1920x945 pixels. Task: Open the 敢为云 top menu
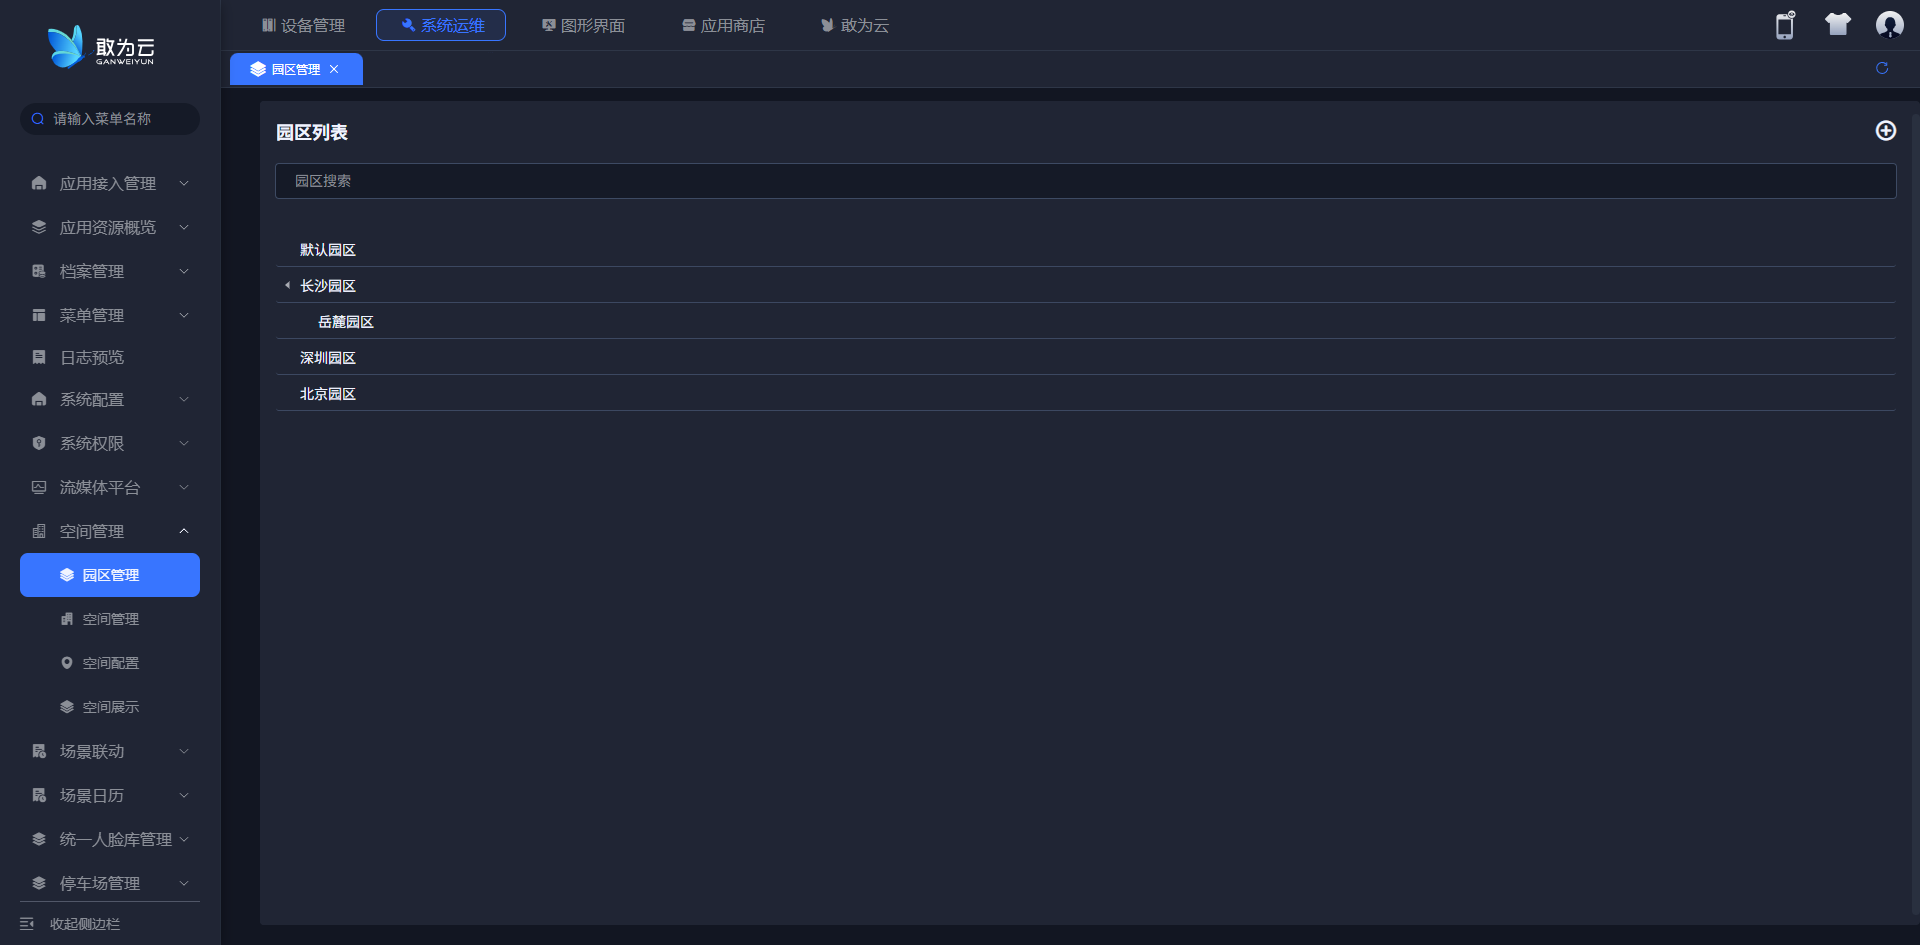click(855, 25)
